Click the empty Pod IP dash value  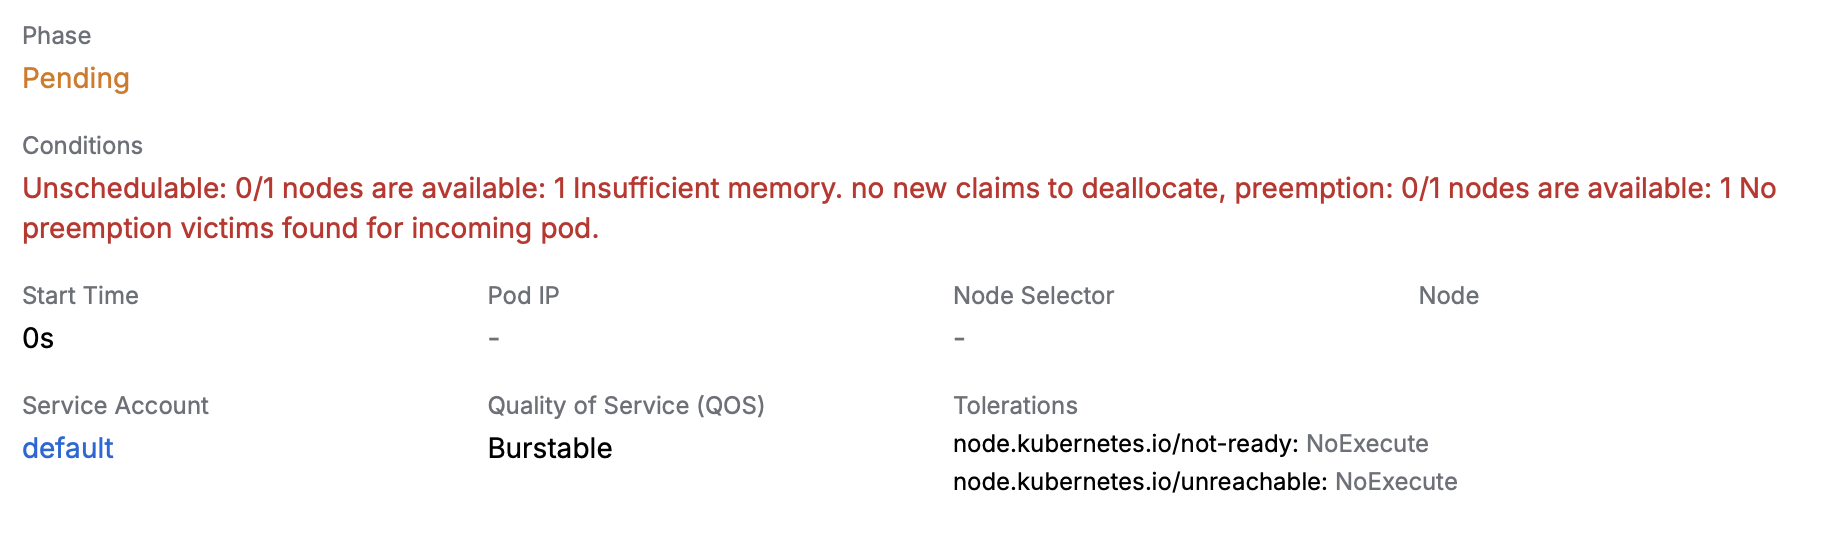494,339
